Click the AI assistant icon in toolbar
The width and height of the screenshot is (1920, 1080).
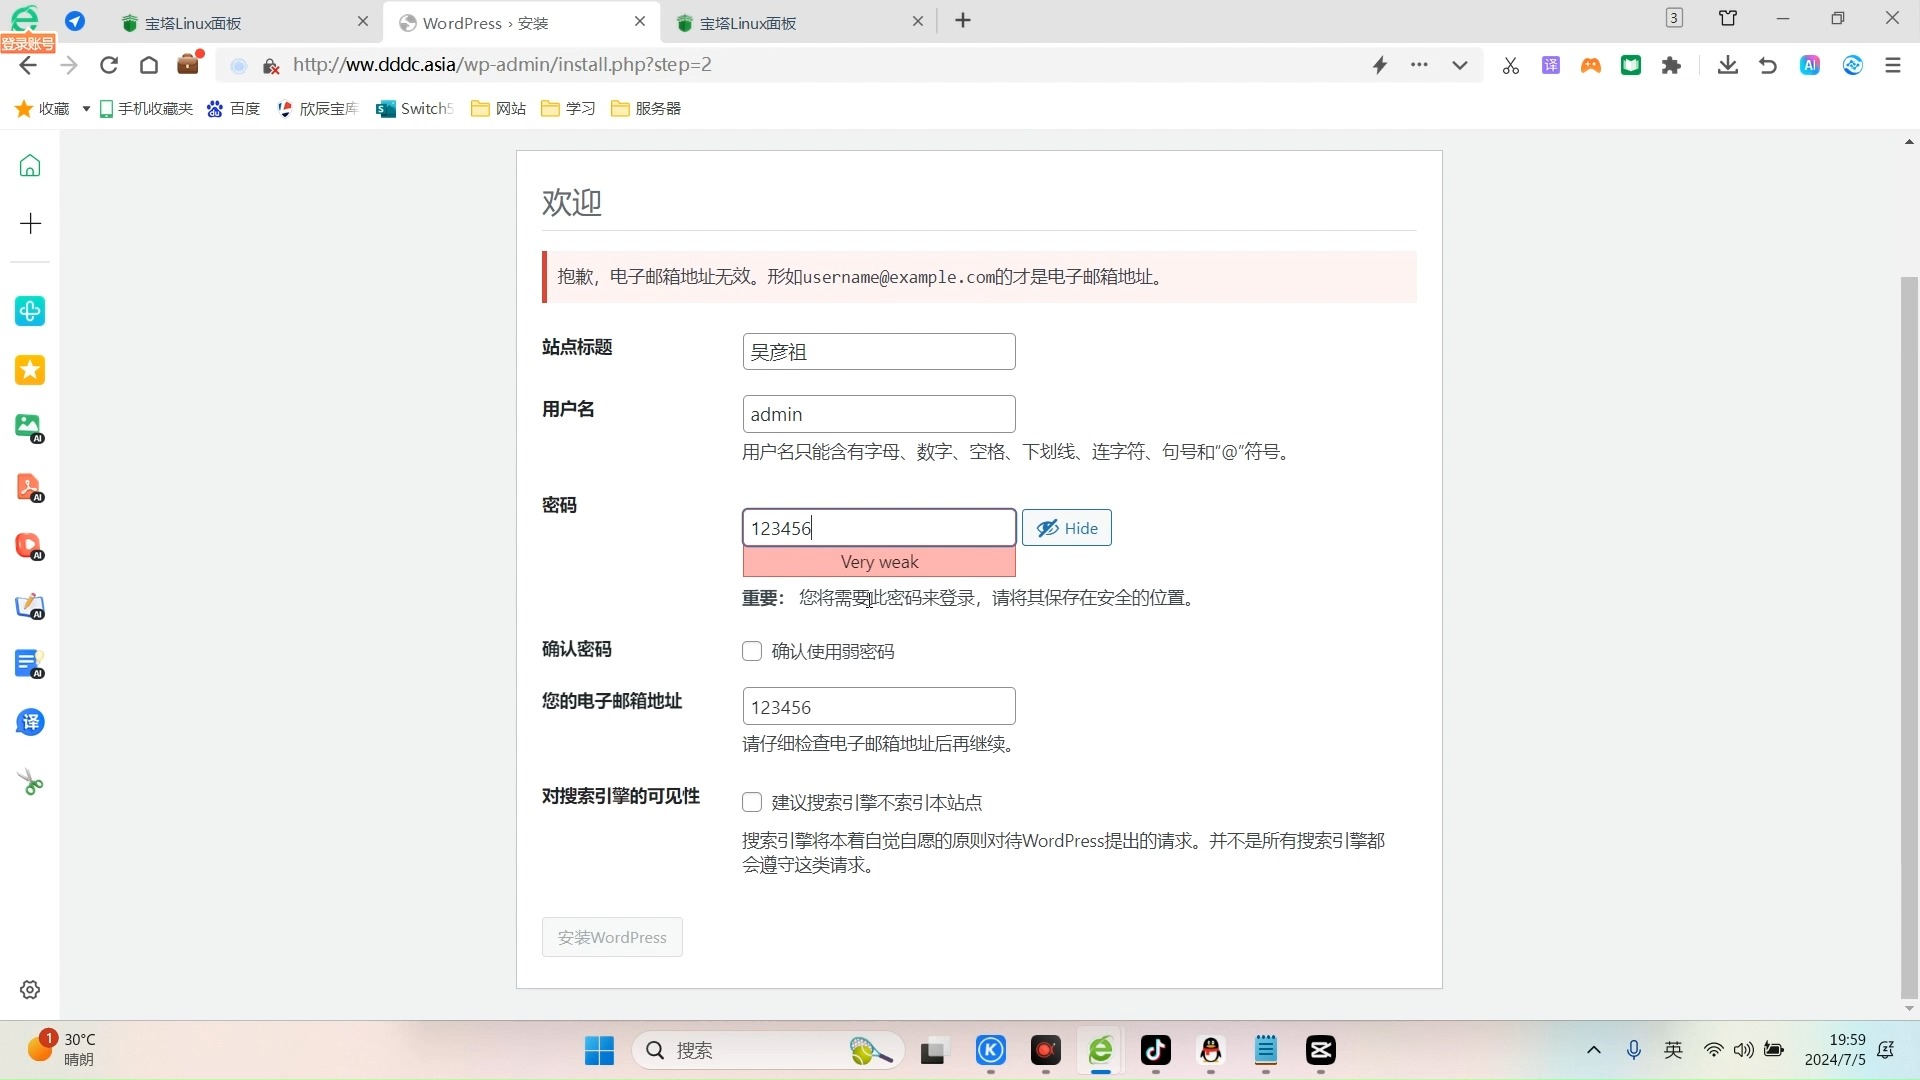pos(1811,65)
